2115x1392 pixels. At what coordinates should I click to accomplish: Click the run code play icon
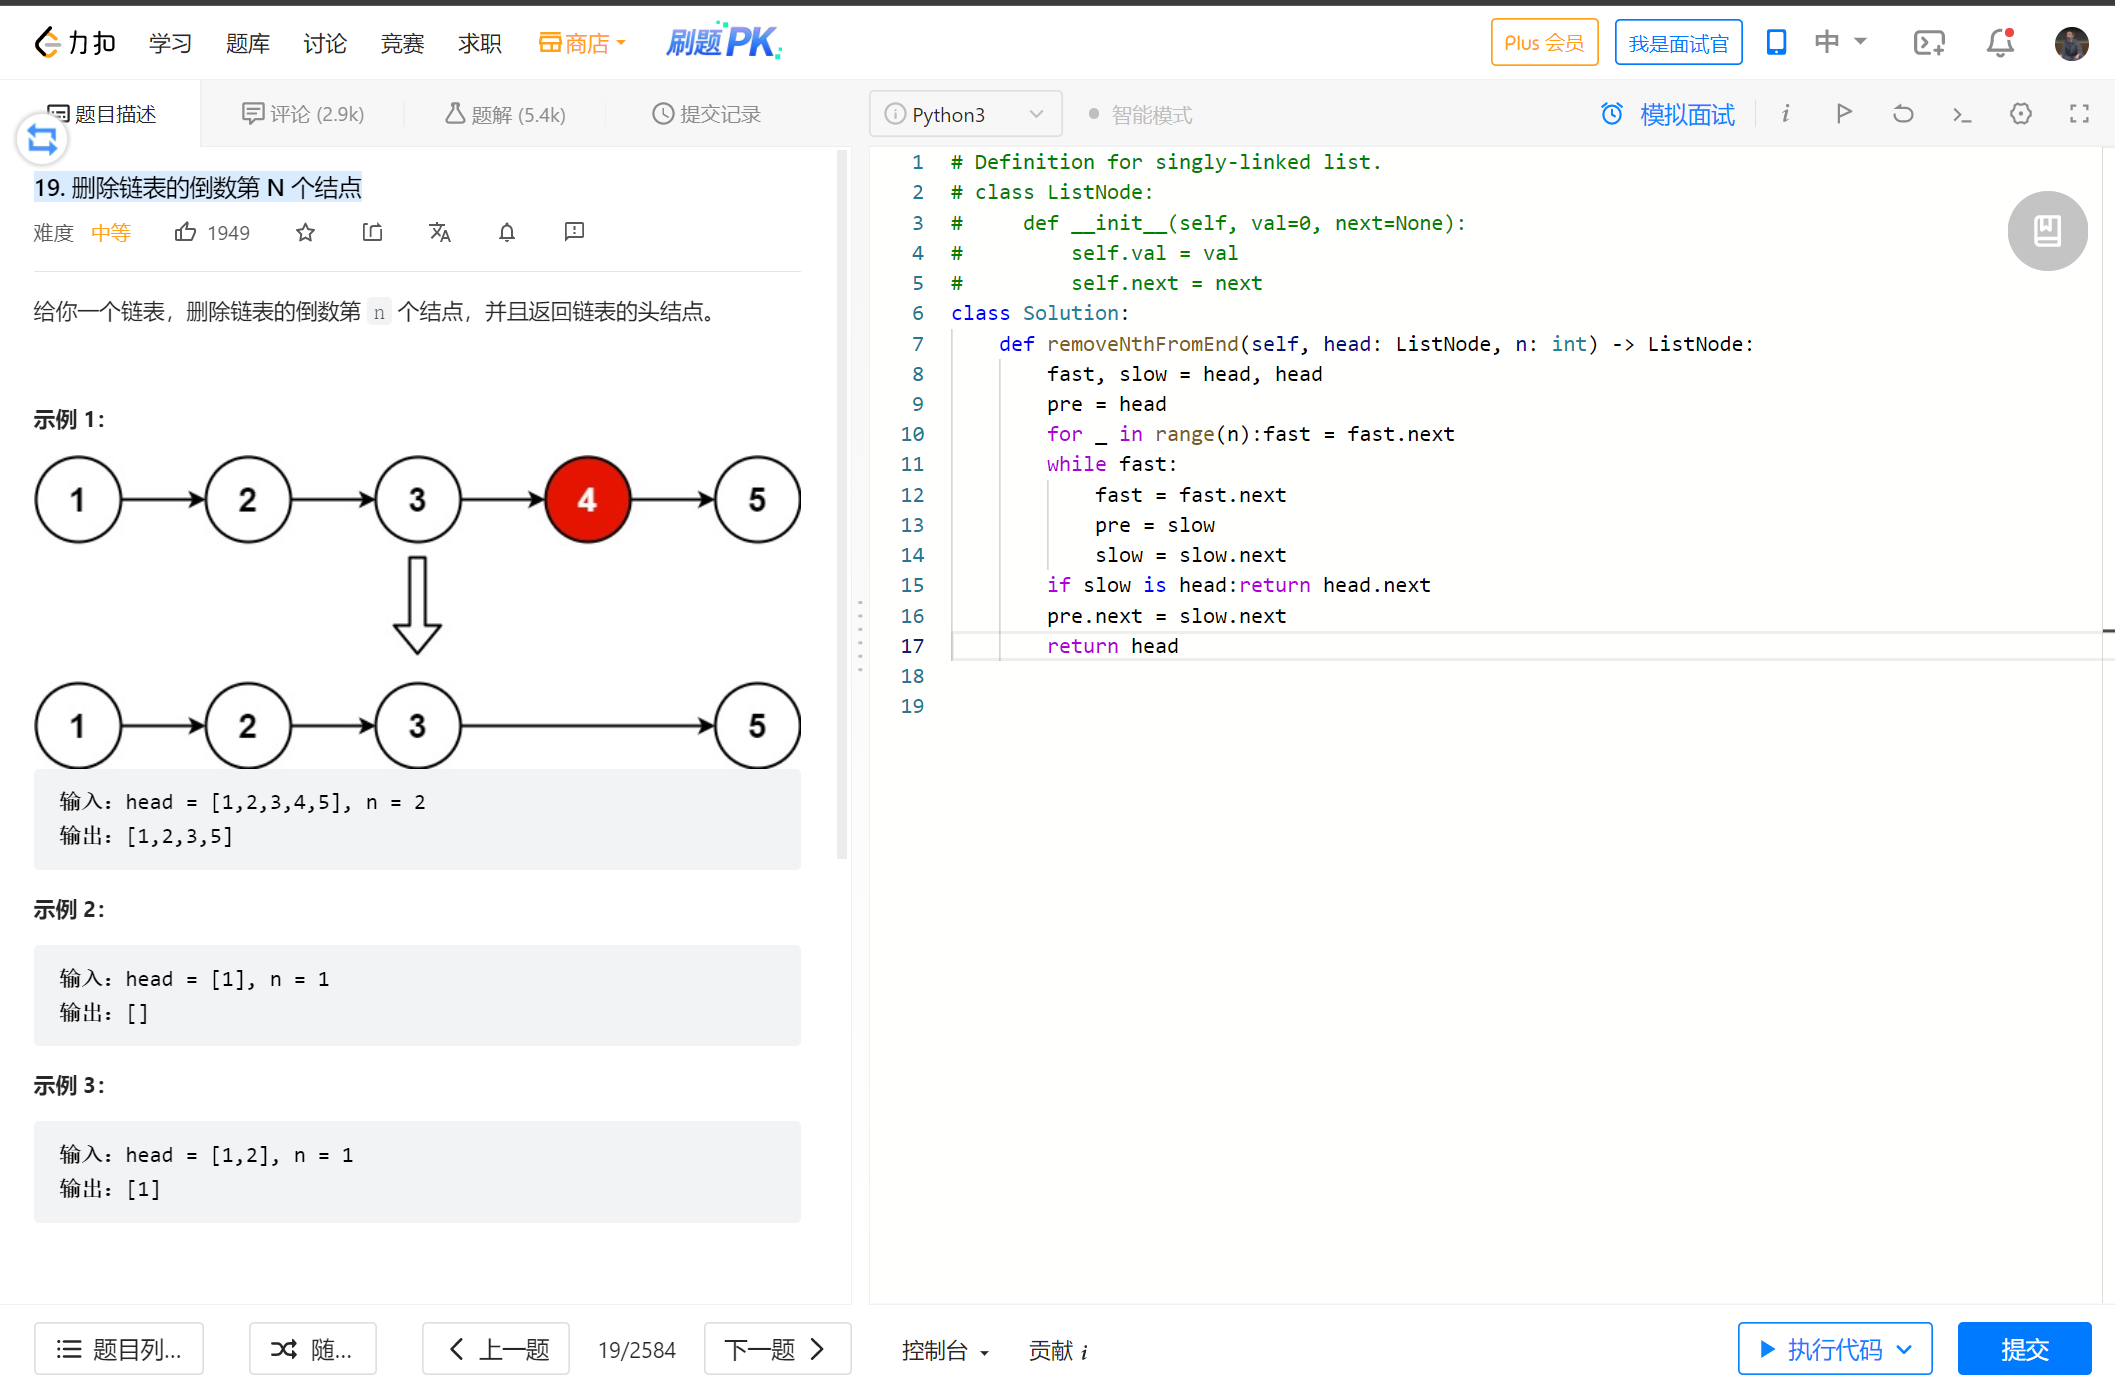[1844, 114]
